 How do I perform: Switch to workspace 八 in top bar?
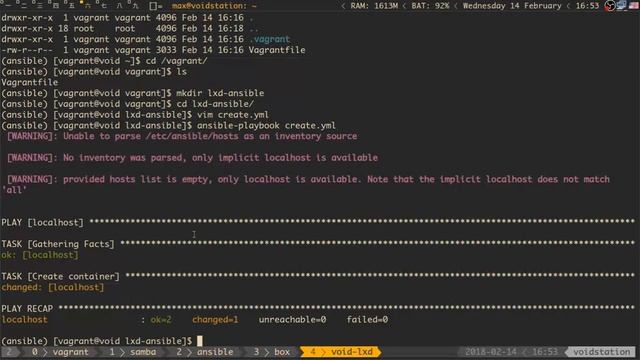click(120, 6)
